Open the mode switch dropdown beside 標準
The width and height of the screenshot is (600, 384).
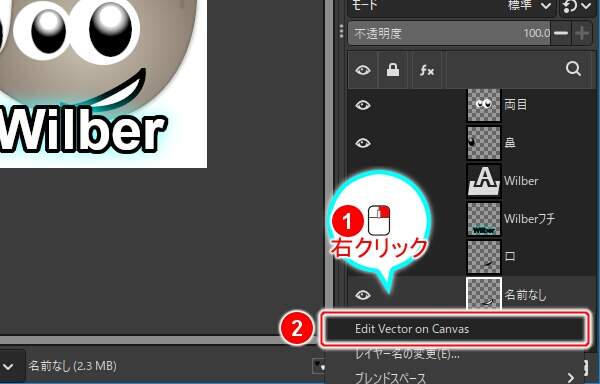[x=577, y=6]
